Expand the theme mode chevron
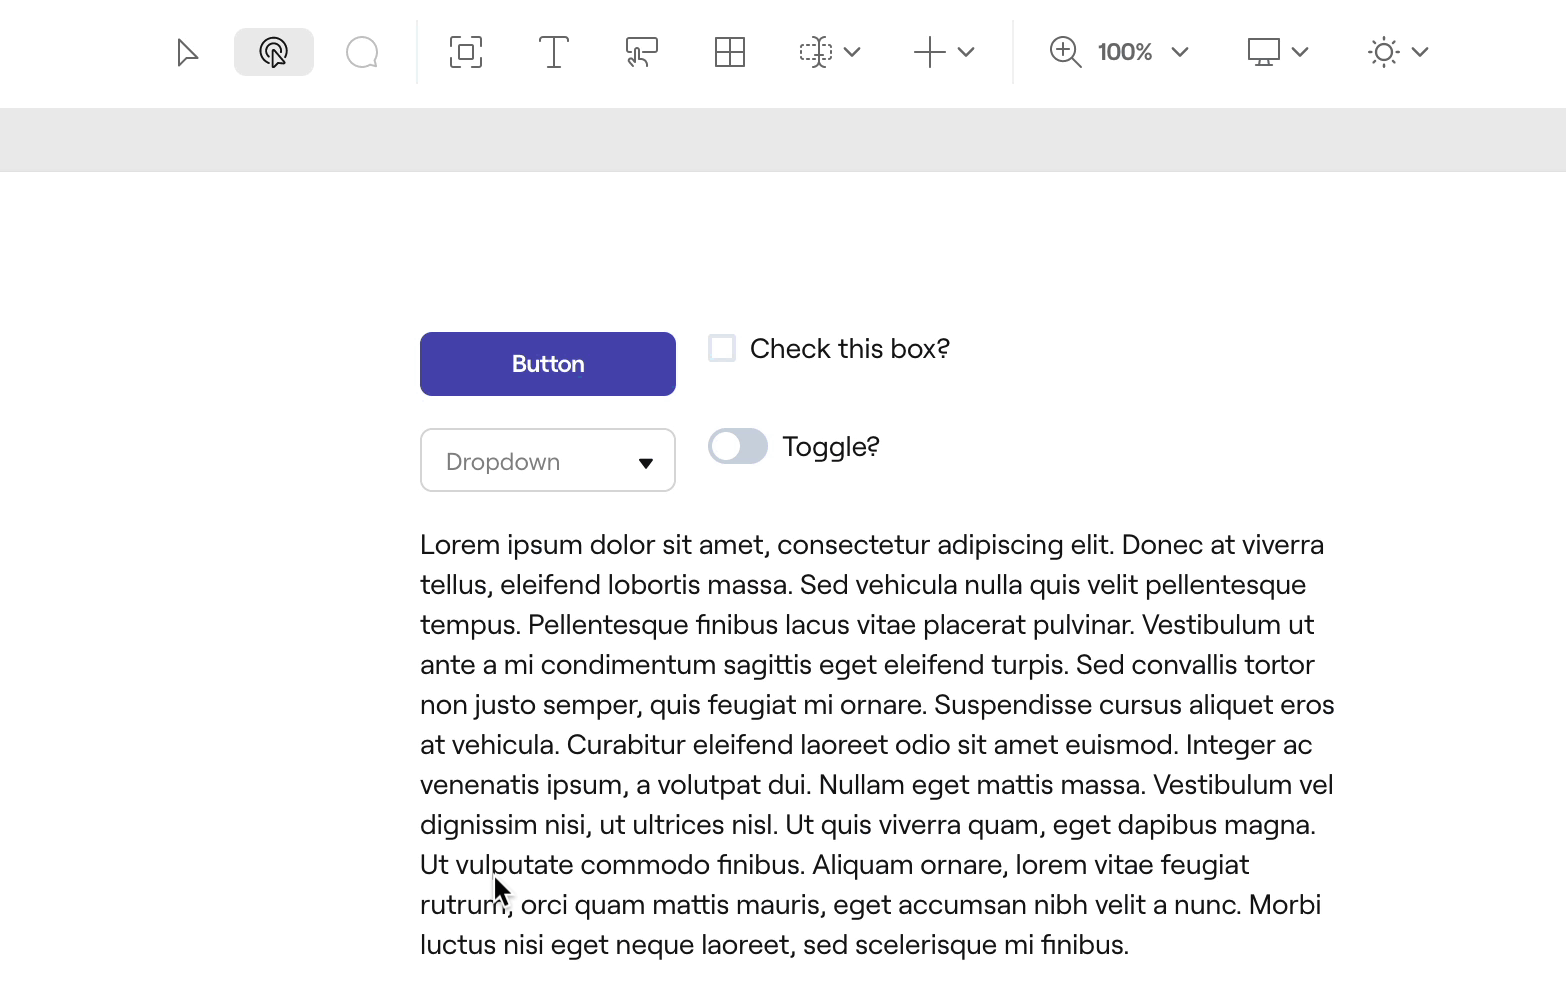This screenshot has height=994, width=1566. pyautogui.click(x=1420, y=52)
